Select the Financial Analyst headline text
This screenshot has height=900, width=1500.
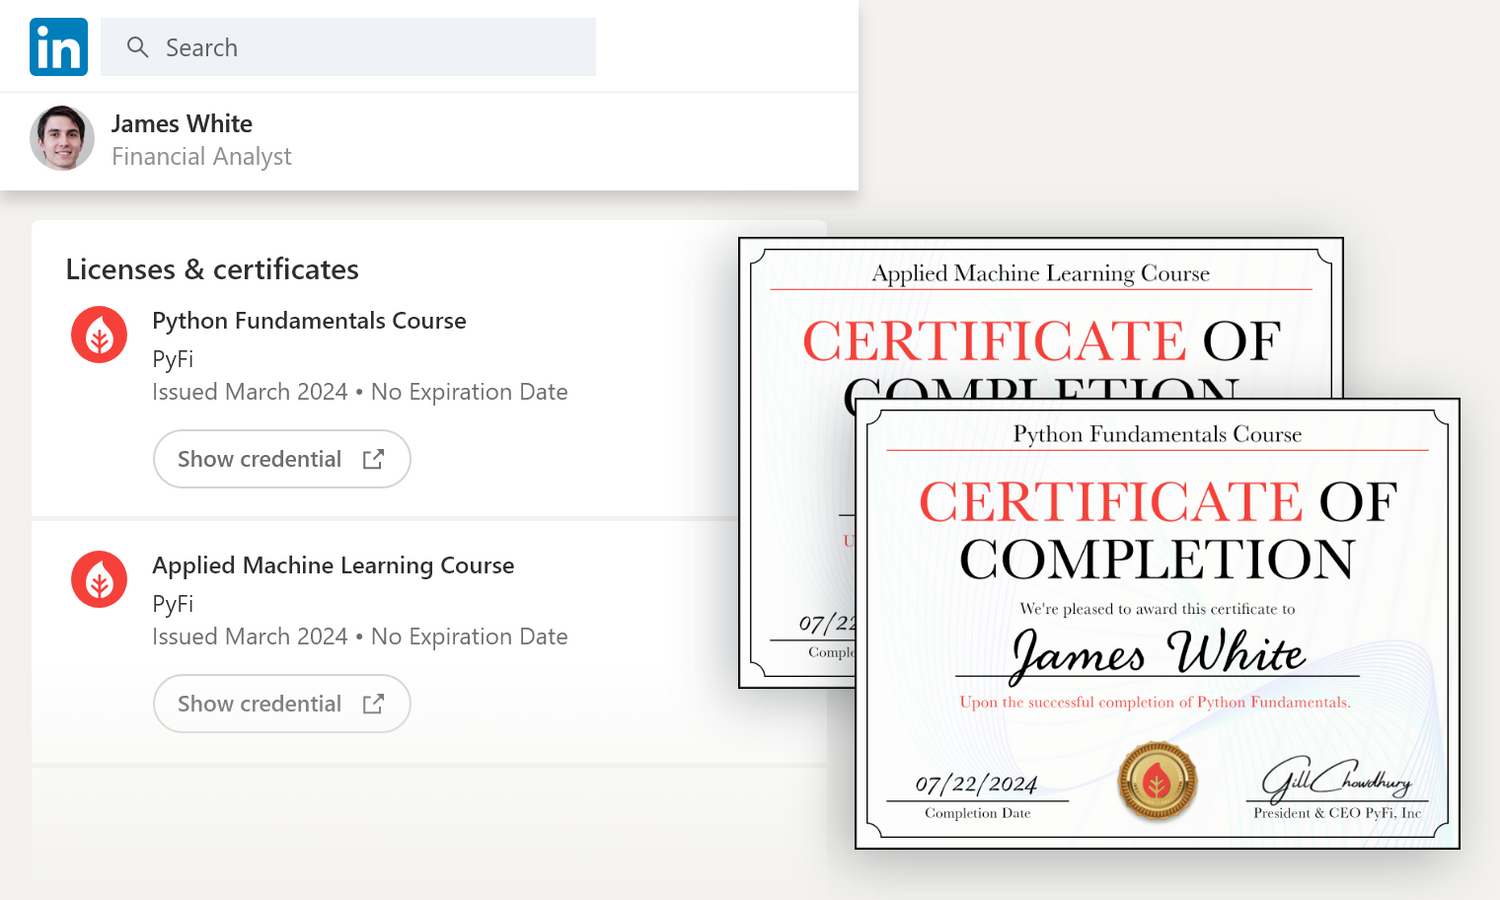(201, 157)
